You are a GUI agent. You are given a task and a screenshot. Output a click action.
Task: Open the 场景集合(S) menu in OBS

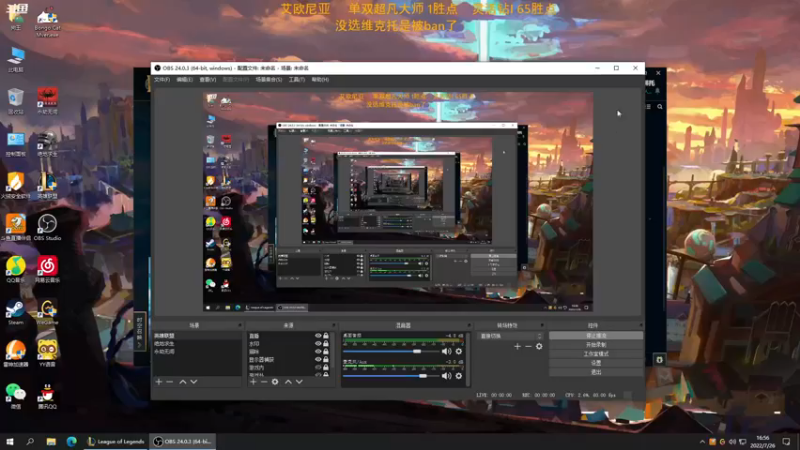[x=269, y=80]
